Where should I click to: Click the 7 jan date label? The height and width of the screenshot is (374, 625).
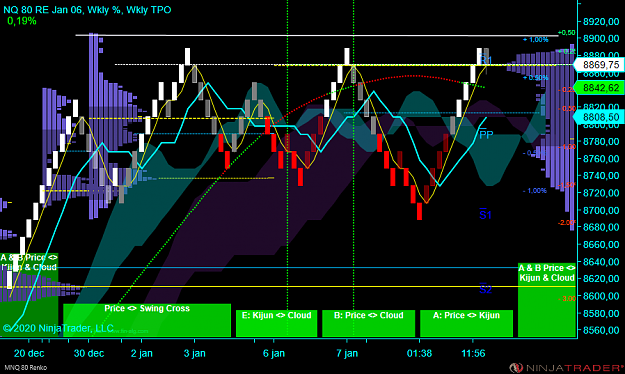point(347,353)
